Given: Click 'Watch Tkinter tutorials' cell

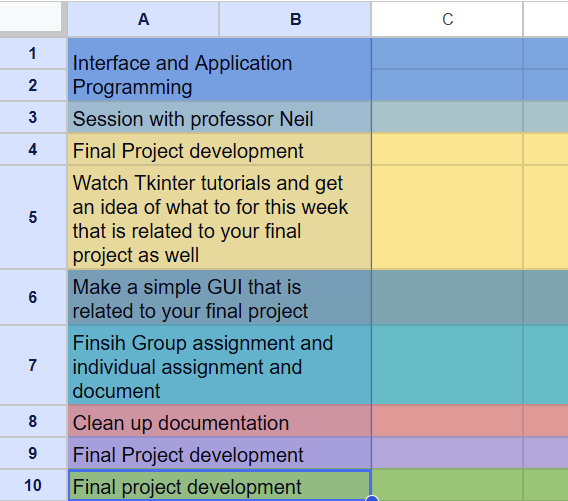Looking at the screenshot, I should 220,217.
